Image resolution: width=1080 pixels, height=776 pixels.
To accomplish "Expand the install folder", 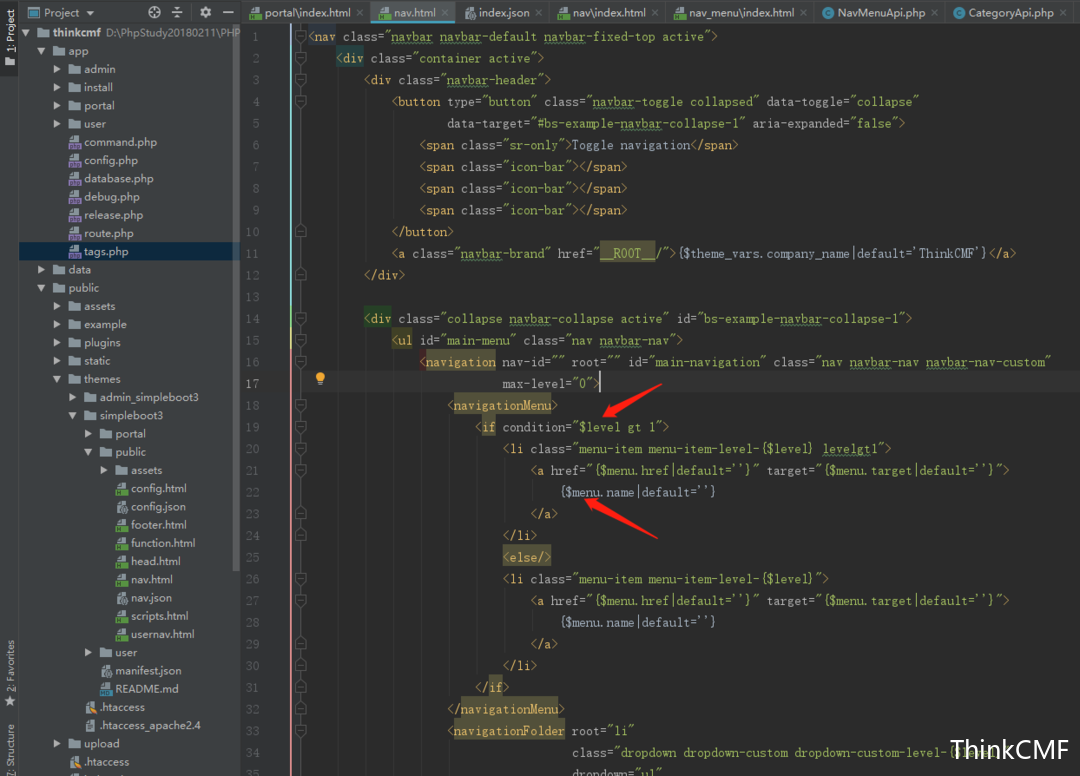I will pyautogui.click(x=57, y=87).
